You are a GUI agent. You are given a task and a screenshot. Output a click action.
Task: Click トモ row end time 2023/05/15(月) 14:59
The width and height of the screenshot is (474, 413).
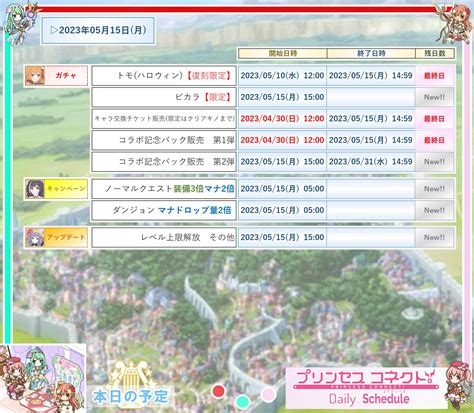click(x=371, y=76)
